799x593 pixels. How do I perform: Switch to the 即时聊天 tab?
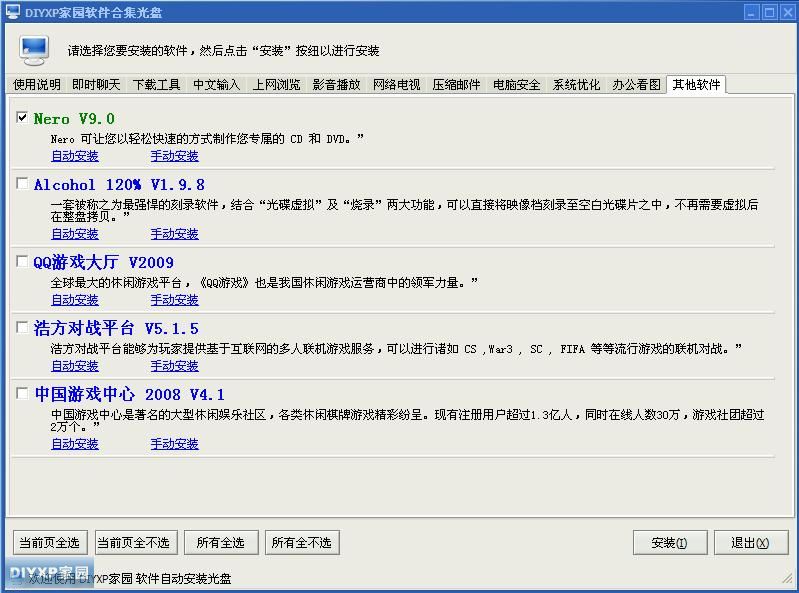click(96, 85)
